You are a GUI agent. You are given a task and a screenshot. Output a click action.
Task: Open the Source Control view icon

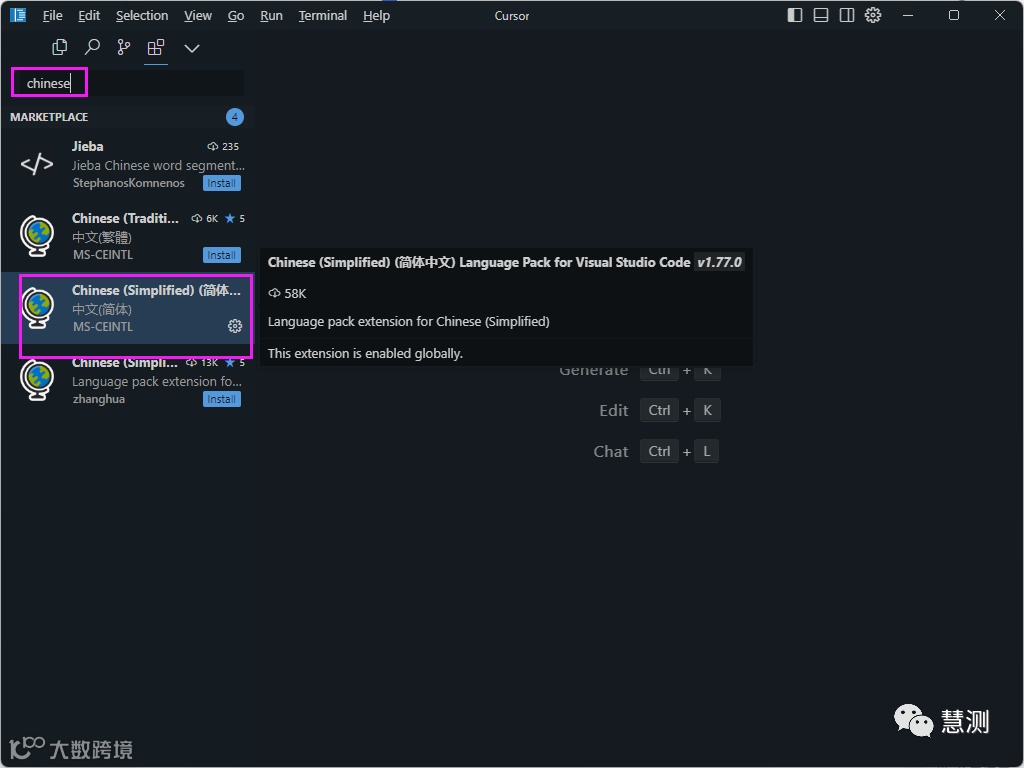tap(123, 47)
